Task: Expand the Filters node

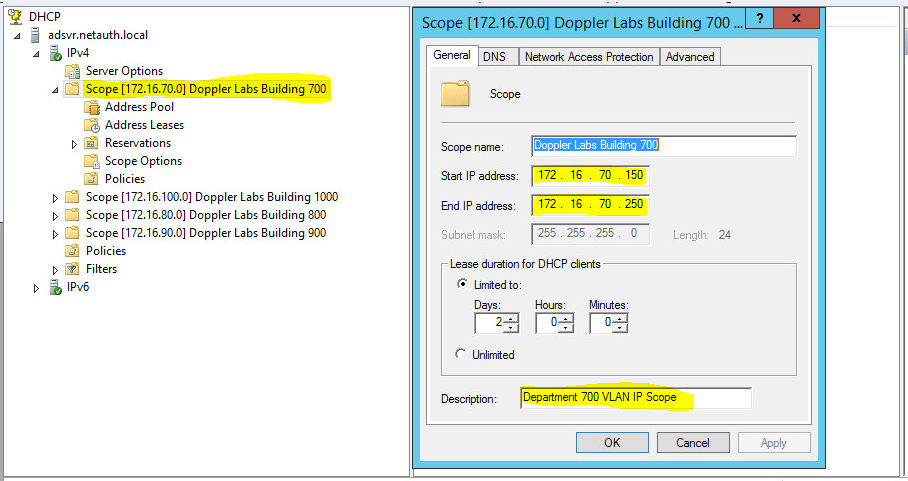Action: (x=55, y=270)
